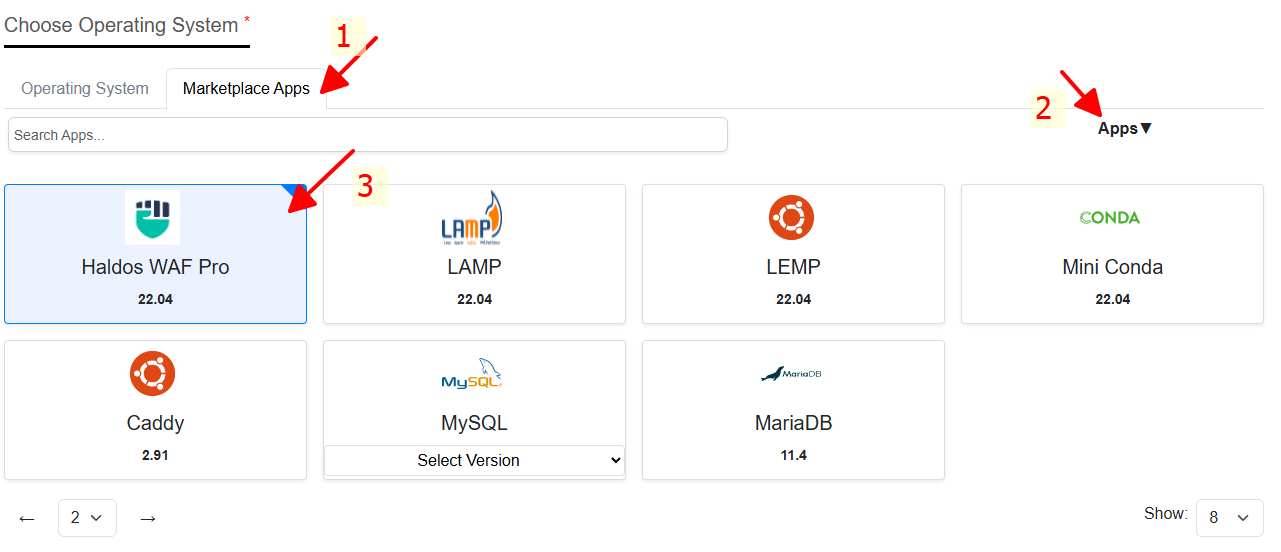This screenshot has width=1281, height=552.
Task: Open the page number dropdown
Action: tap(87, 518)
